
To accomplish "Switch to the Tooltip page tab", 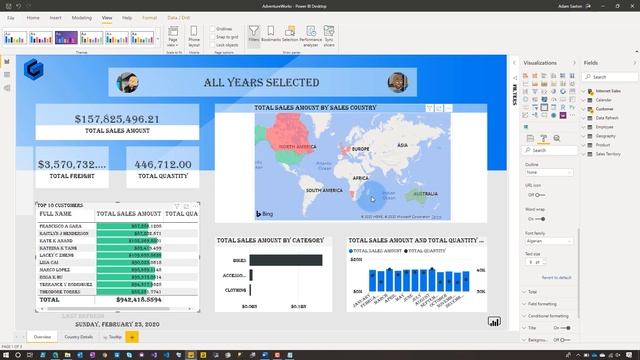I will tap(112, 337).
